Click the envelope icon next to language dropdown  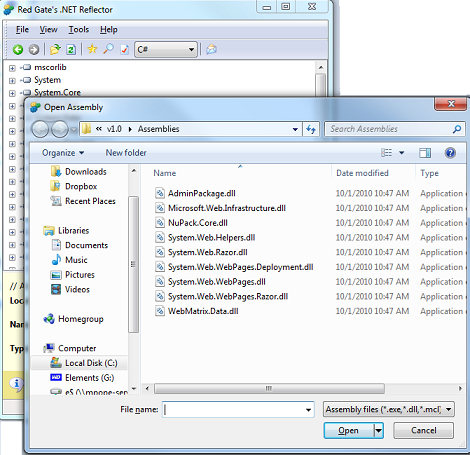pyautogui.click(x=211, y=49)
